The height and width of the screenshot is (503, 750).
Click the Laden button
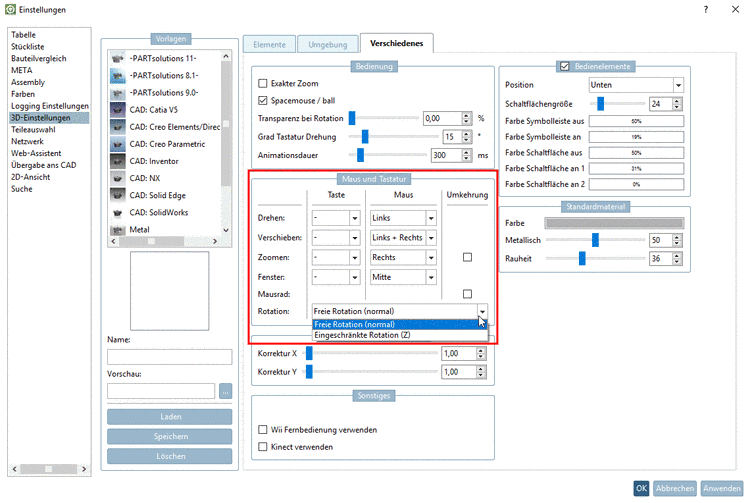click(170, 416)
